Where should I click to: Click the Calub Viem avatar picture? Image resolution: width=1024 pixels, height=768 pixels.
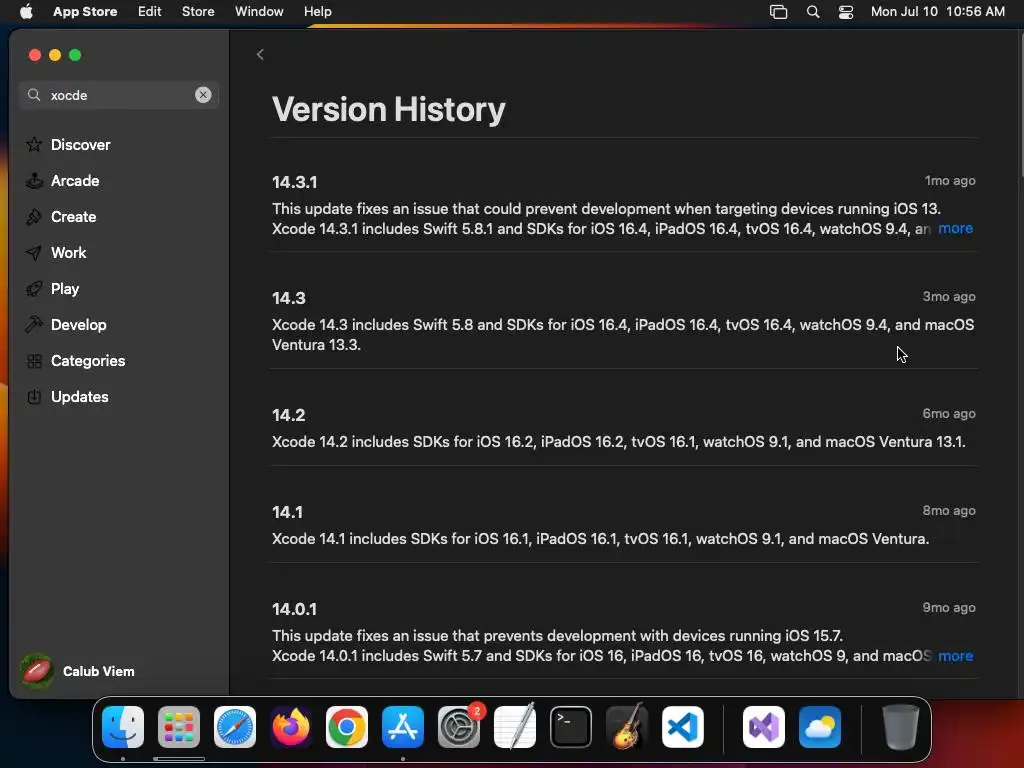[x=37, y=671]
